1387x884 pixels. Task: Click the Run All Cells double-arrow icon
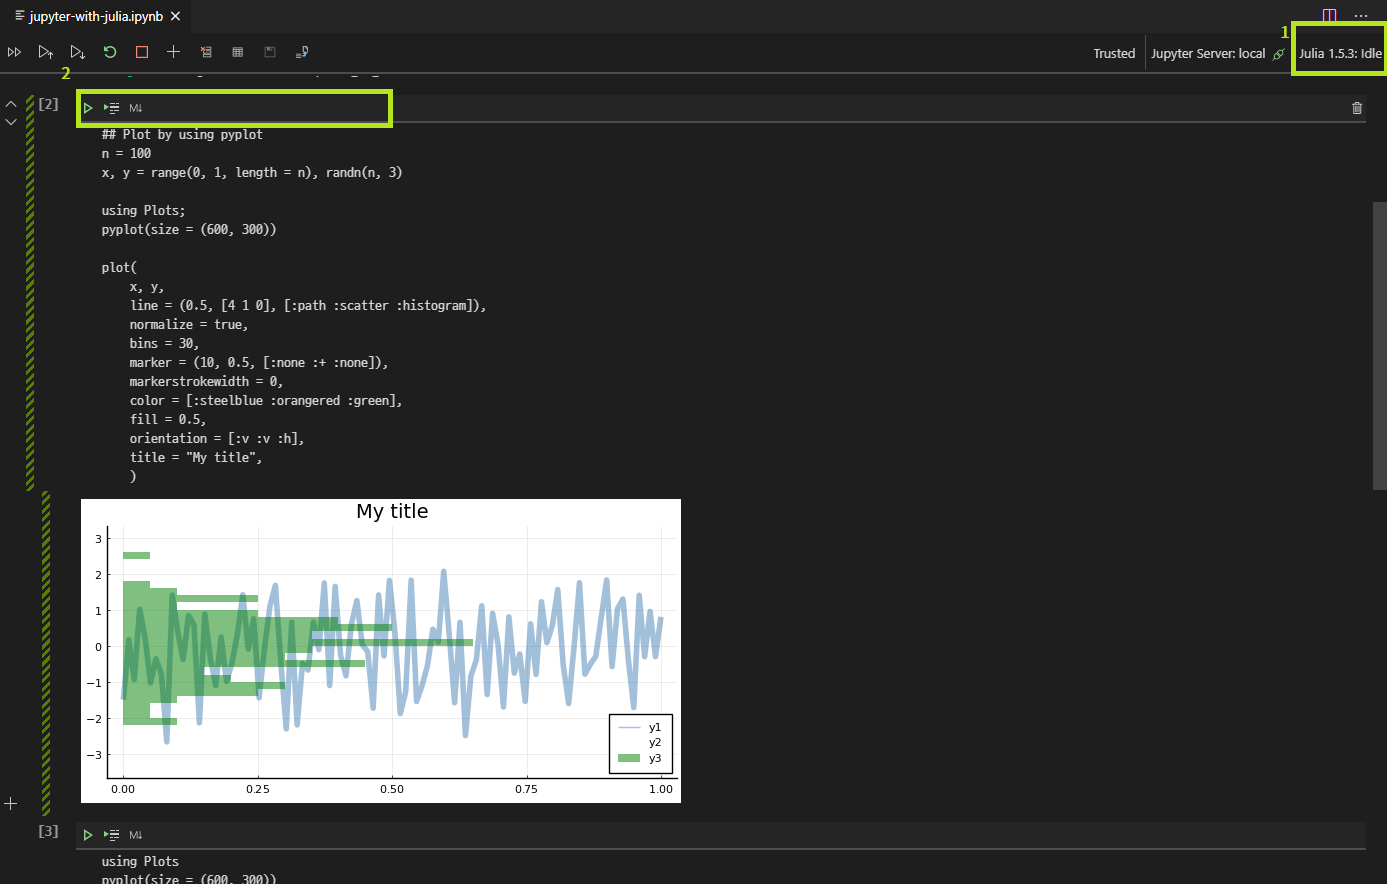point(14,52)
